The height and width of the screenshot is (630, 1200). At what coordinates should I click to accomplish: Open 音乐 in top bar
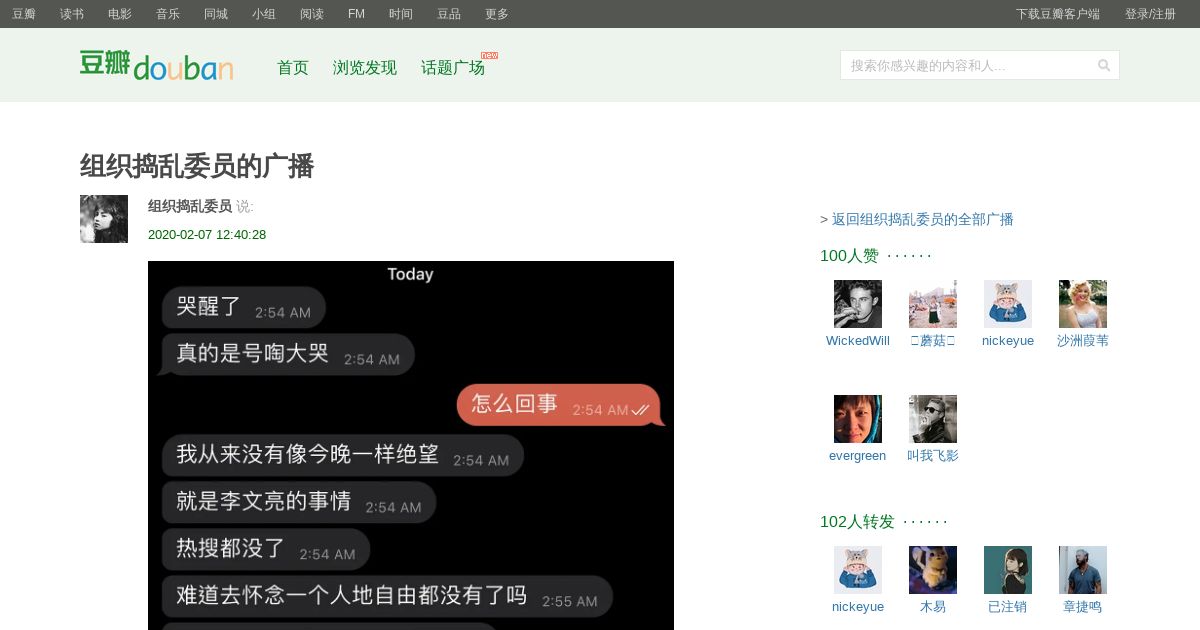coord(168,14)
